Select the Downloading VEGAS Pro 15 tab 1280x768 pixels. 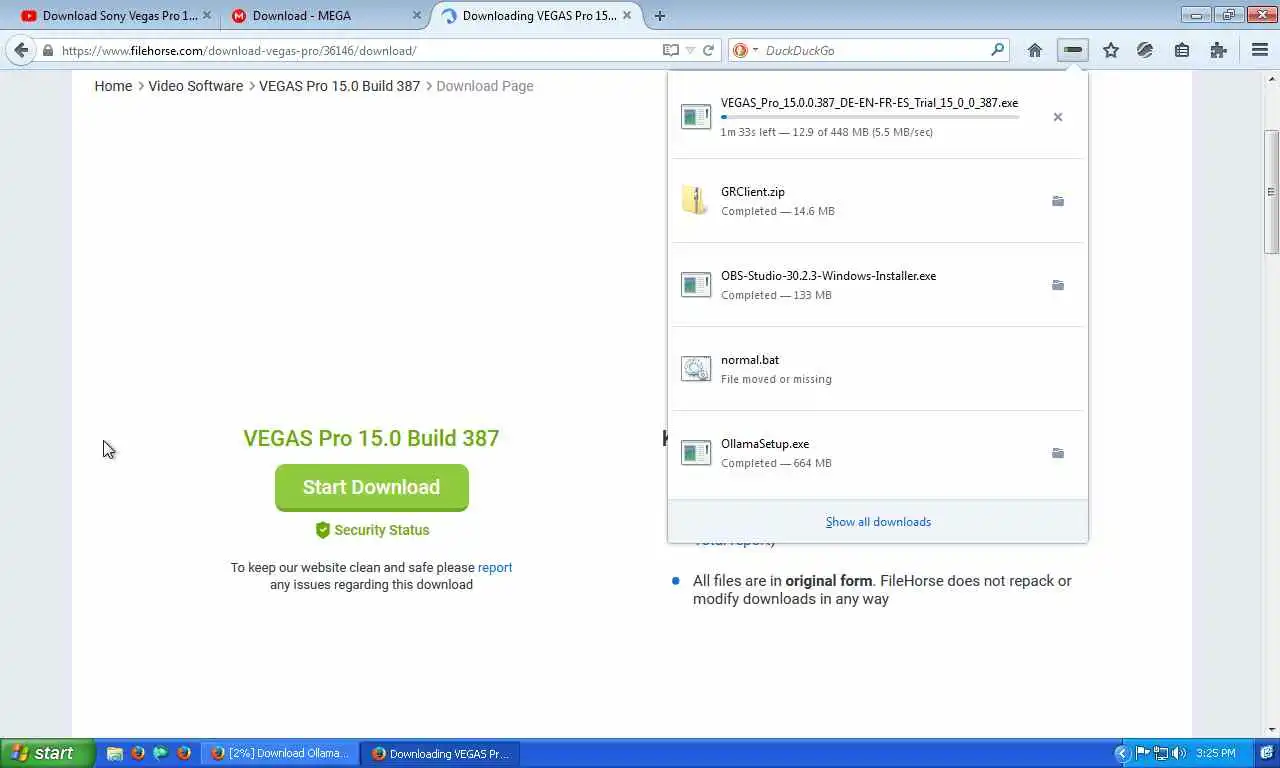point(537,16)
